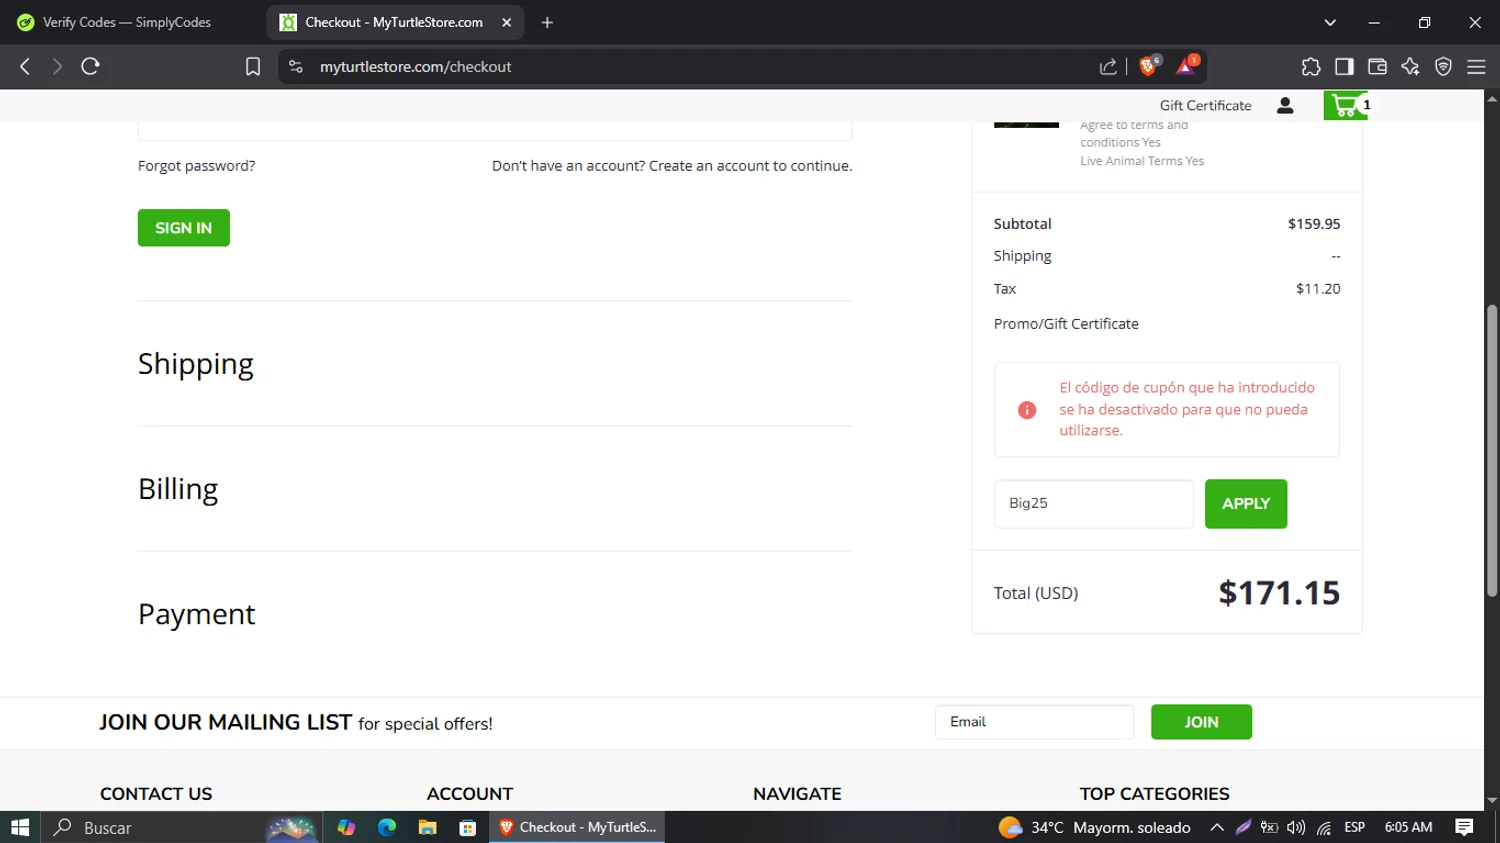1500x843 pixels.
Task: Click the network Wi-Fi tray icon
Action: pyautogui.click(x=1323, y=827)
